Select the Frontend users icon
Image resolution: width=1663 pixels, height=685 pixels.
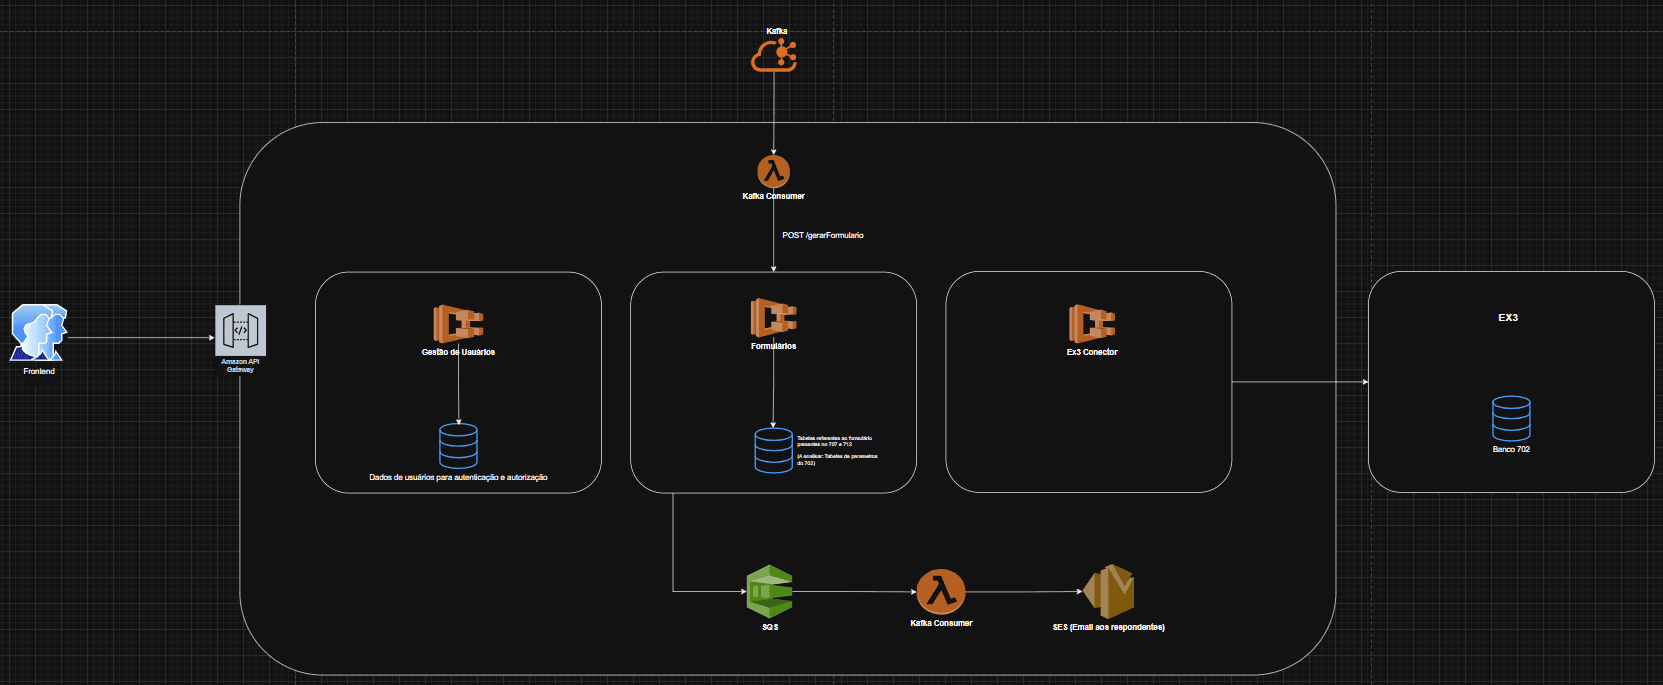point(39,333)
